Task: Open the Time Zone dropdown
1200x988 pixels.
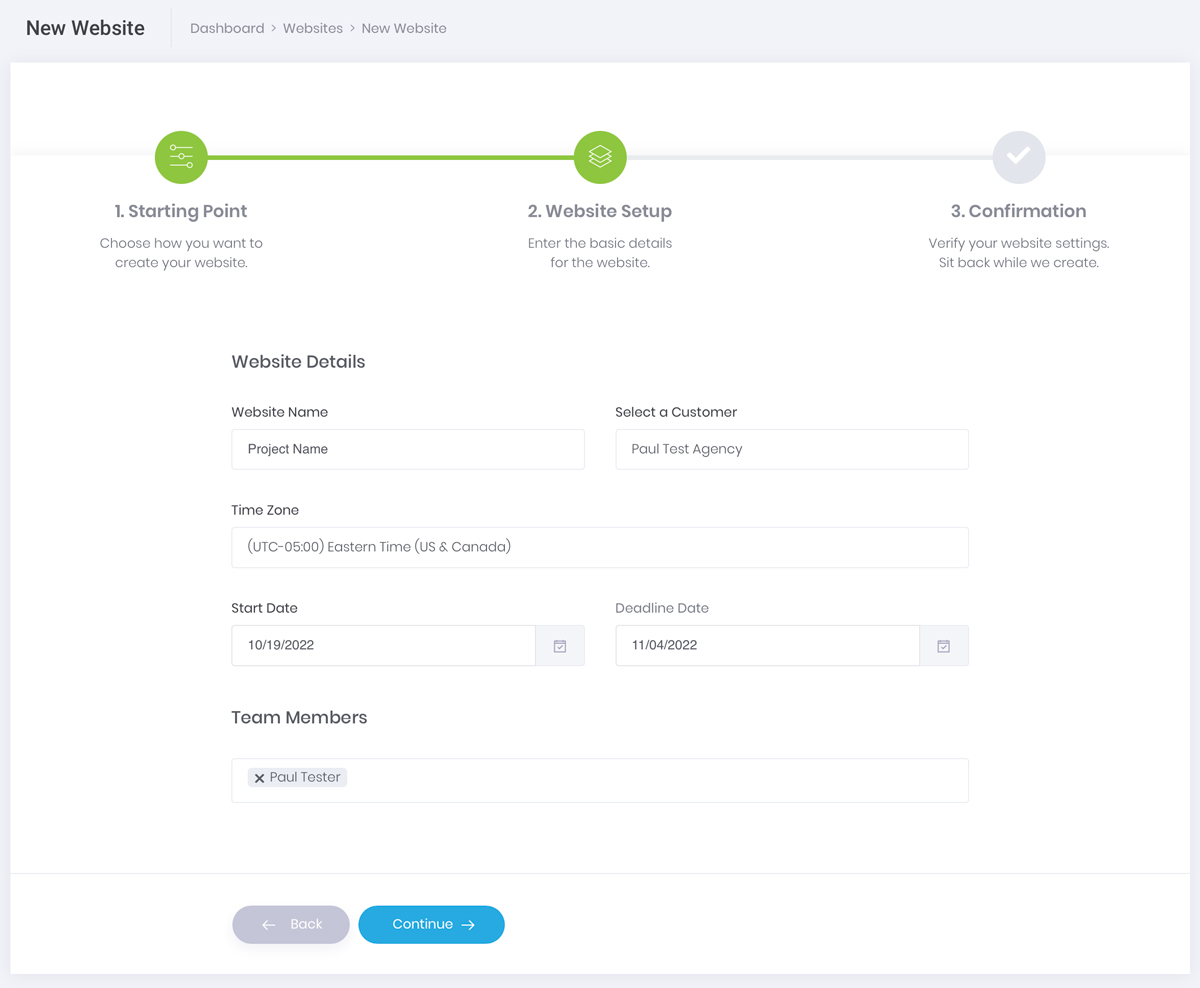Action: tap(600, 547)
